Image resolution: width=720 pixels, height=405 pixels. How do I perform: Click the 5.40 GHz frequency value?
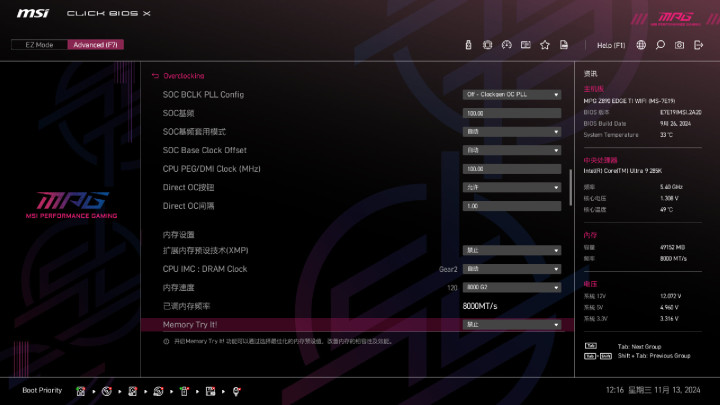click(x=671, y=187)
